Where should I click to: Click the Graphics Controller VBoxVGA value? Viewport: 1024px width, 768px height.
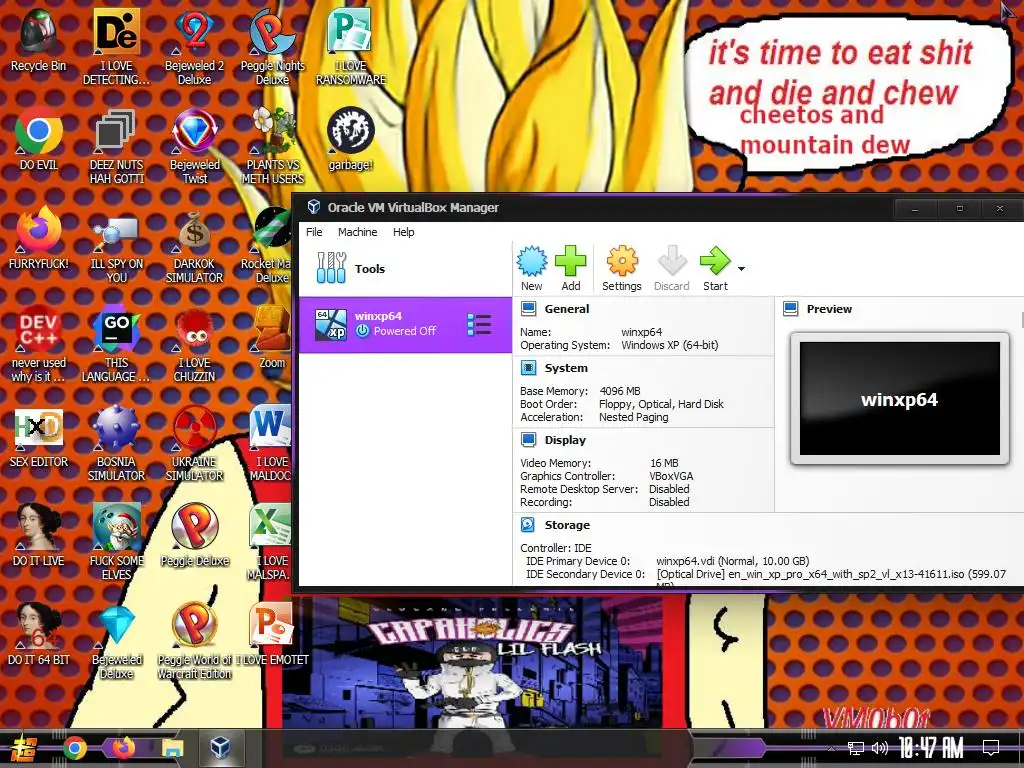click(671, 475)
